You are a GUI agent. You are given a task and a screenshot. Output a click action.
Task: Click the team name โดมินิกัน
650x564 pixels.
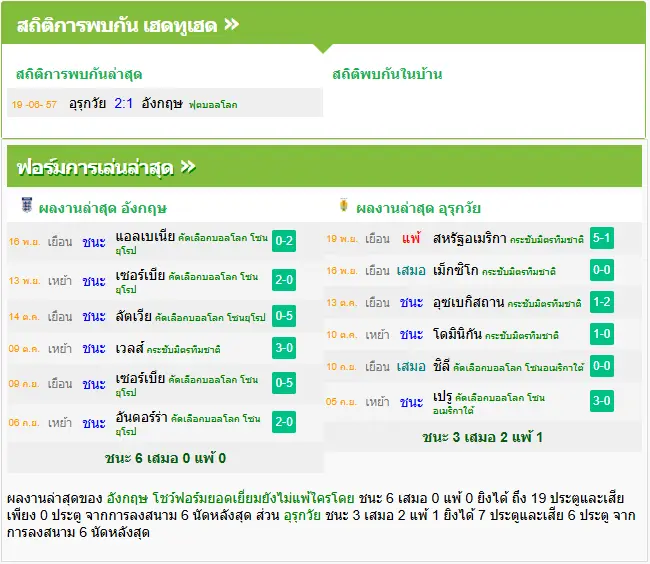[x=457, y=334]
